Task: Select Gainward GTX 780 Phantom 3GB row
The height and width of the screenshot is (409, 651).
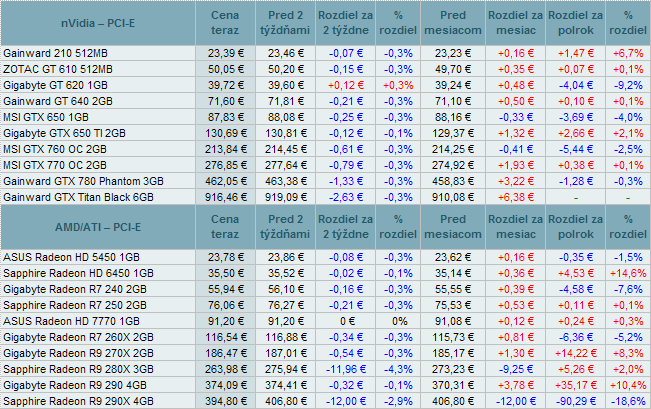Action: click(x=83, y=181)
